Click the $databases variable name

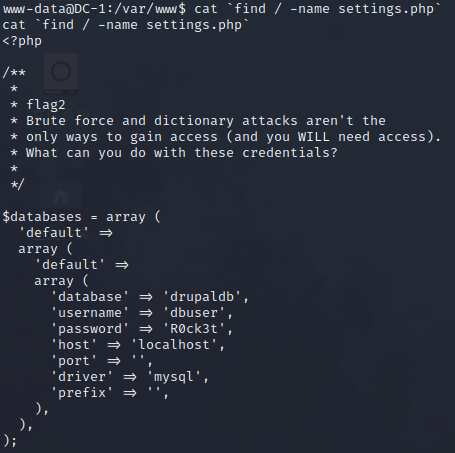pyautogui.click(x=42, y=217)
